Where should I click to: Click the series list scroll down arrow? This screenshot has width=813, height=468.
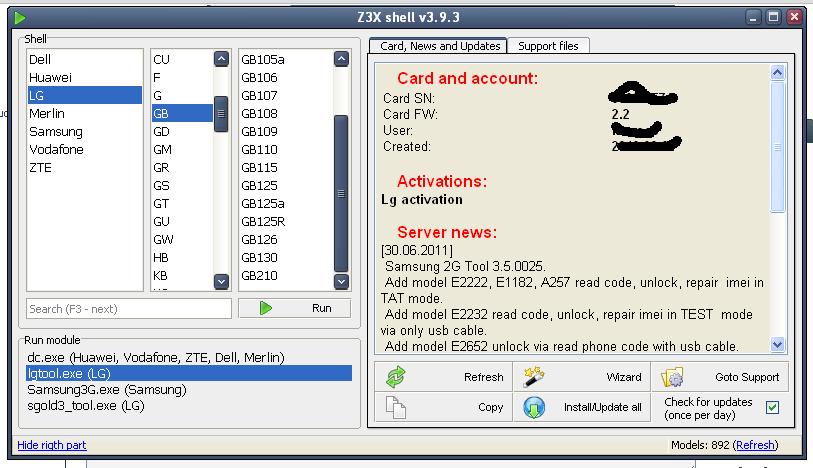point(221,281)
